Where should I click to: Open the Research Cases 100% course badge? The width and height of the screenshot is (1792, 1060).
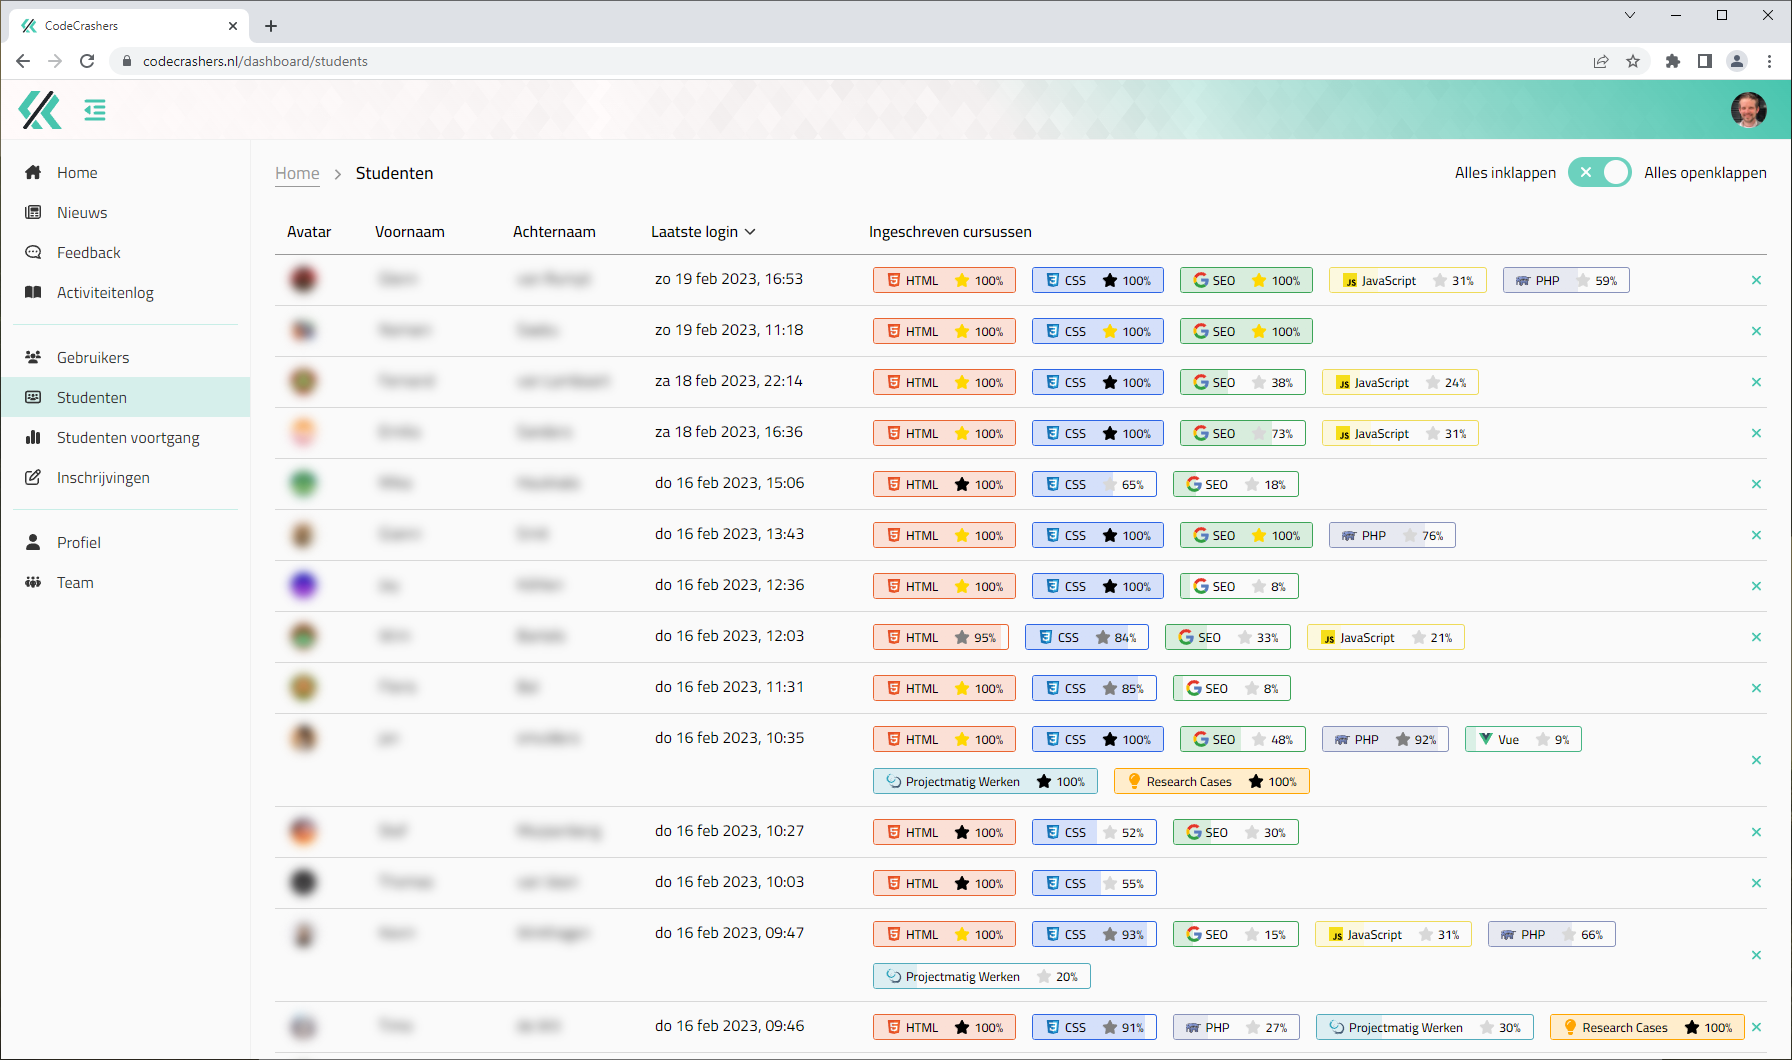[1211, 782]
